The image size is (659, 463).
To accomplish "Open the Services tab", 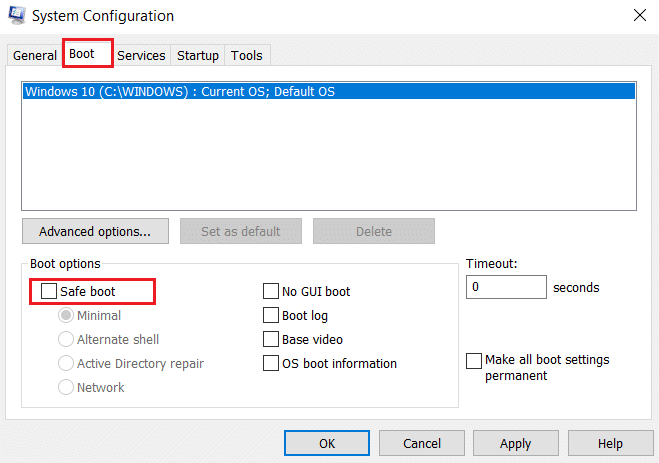I will pyautogui.click(x=141, y=55).
